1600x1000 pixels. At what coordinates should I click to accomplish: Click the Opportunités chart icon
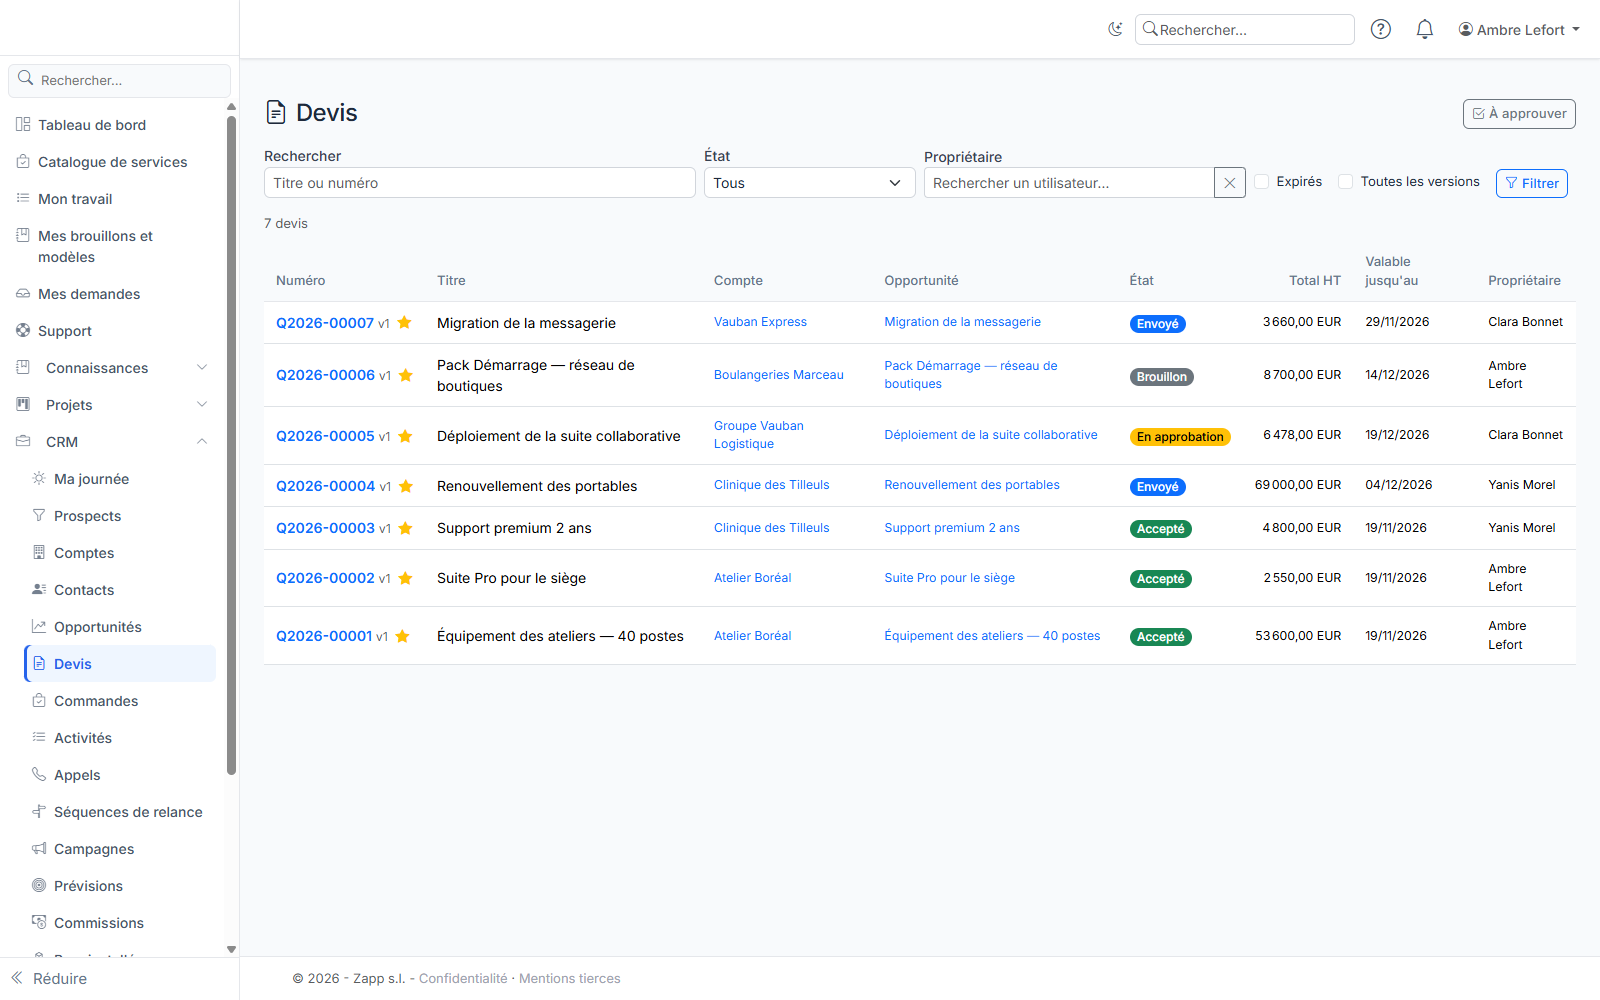[39, 626]
